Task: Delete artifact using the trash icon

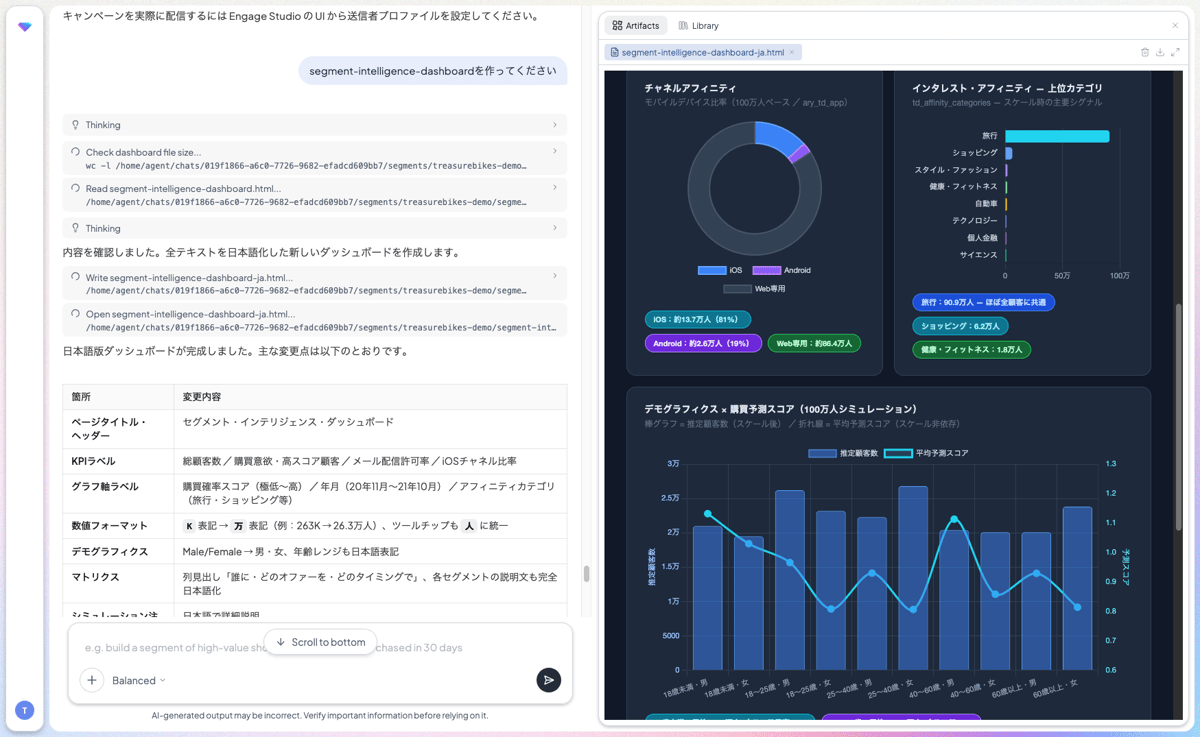Action: [x=1145, y=52]
